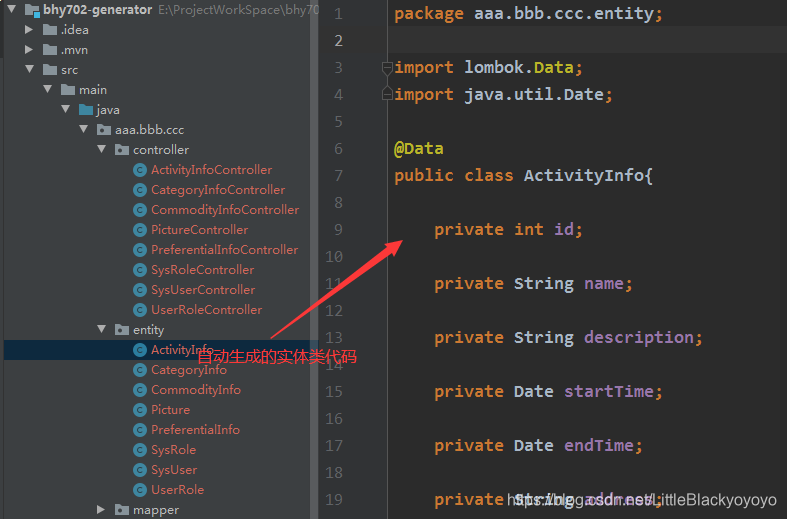Click the entity package folder icon

point(122,330)
